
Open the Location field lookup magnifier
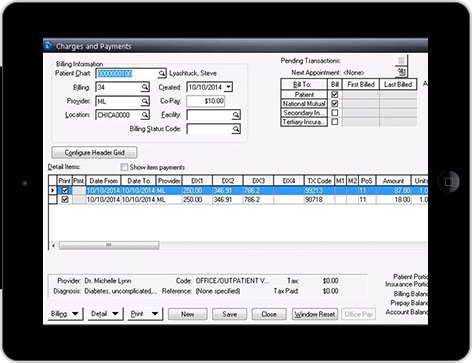tap(145, 115)
